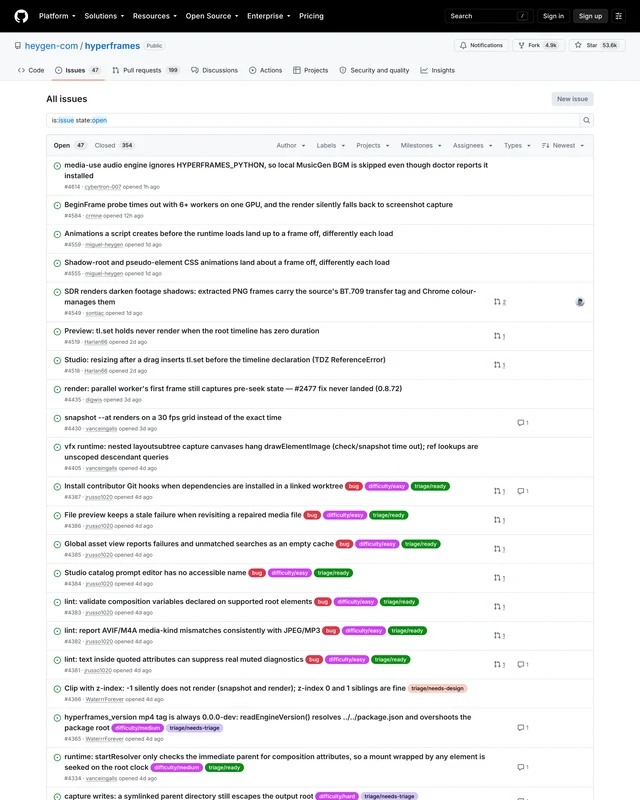This screenshot has width=640, height=800.
Task: Open linked pull request icon on issue #4549
Action: [500, 302]
